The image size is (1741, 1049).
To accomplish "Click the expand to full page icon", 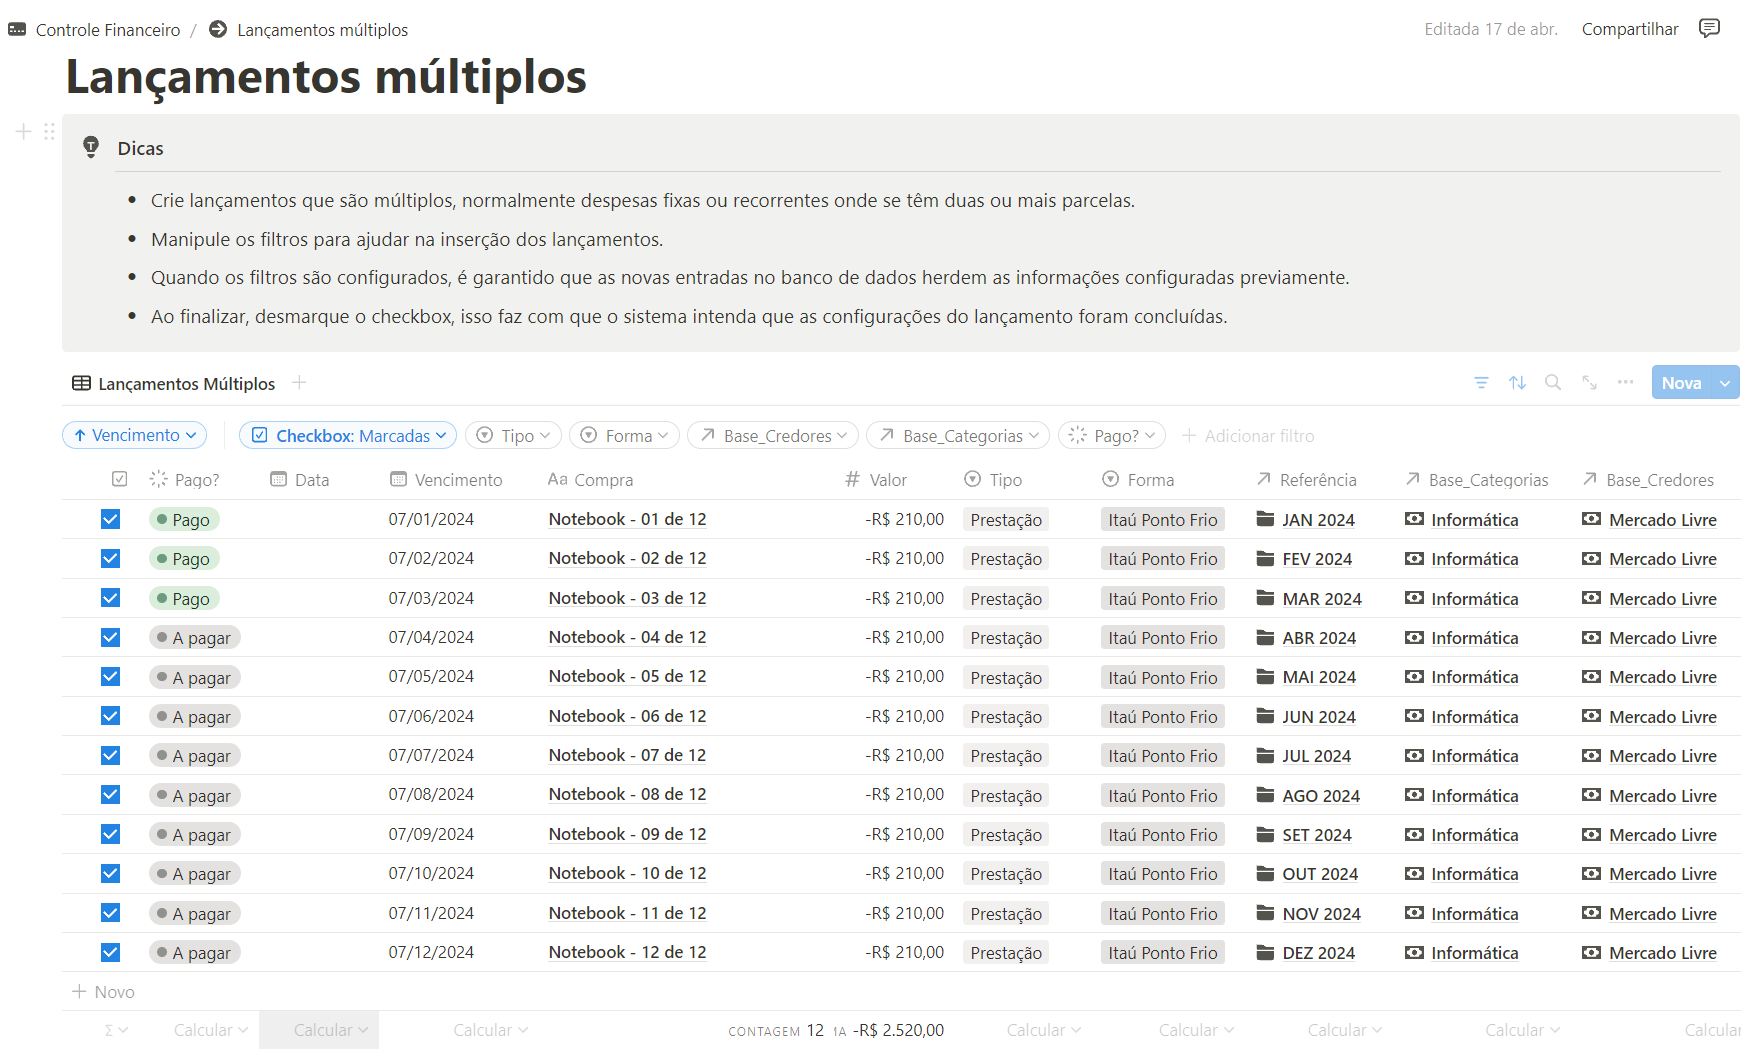I will 1589,383.
